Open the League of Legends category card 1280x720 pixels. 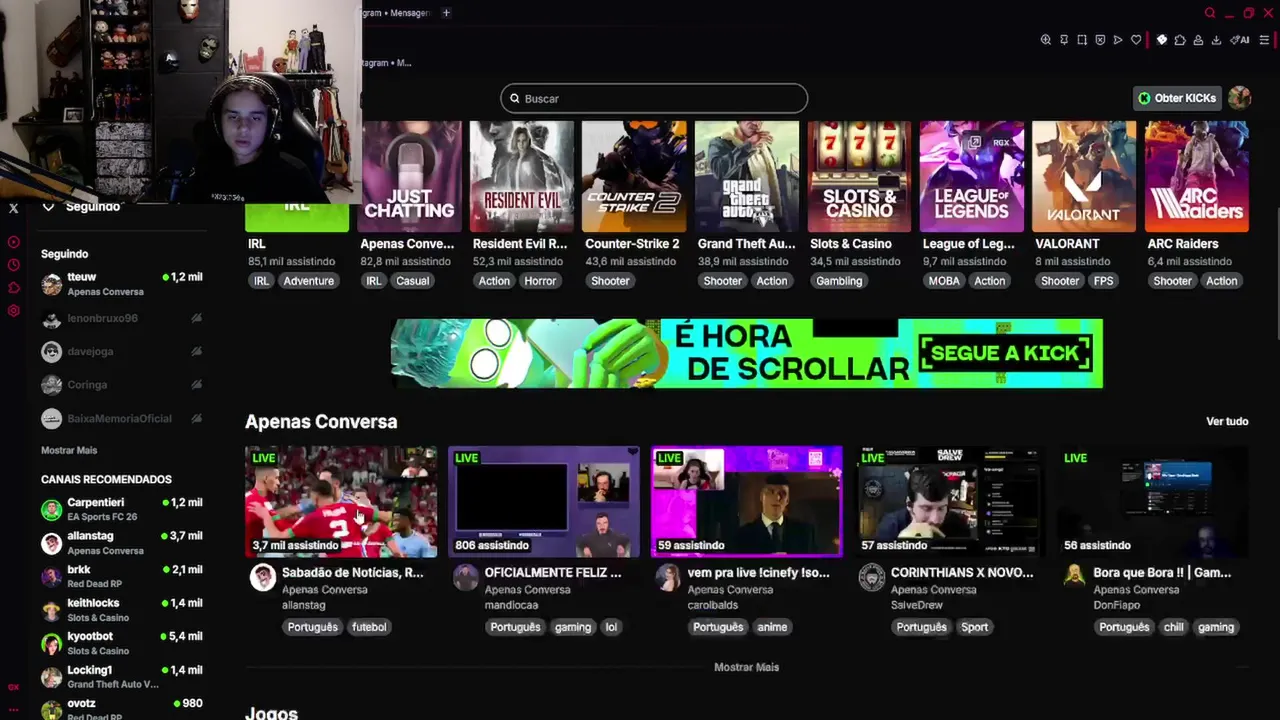pyautogui.click(x=972, y=177)
